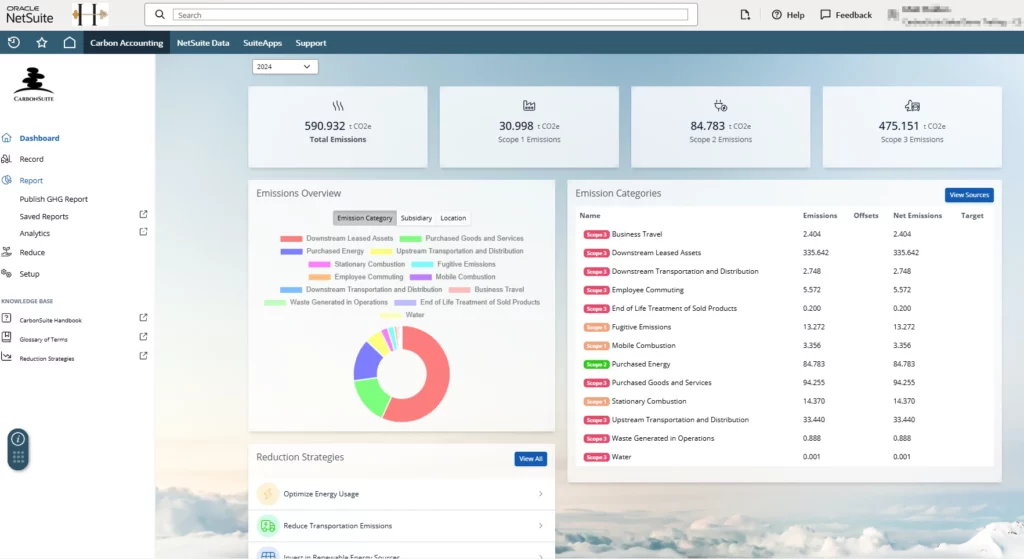Viewport: 1024px width, 559px height.
Task: Click the Record sidebar icon
Action: [7, 159]
